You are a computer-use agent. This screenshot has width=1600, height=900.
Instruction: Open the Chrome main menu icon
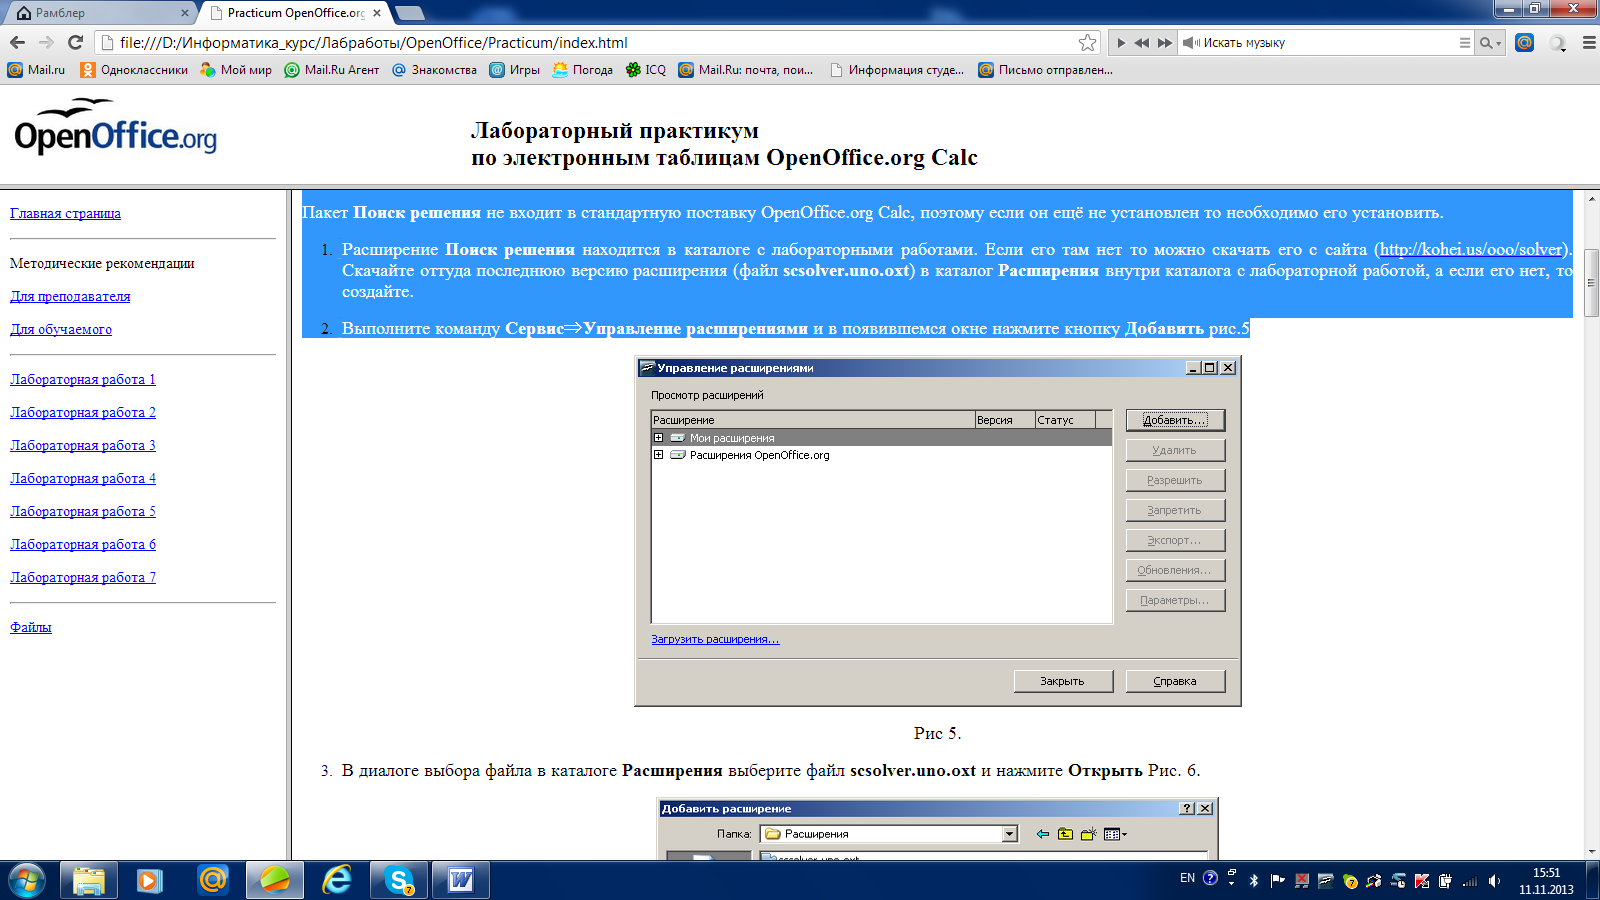tap(1589, 43)
